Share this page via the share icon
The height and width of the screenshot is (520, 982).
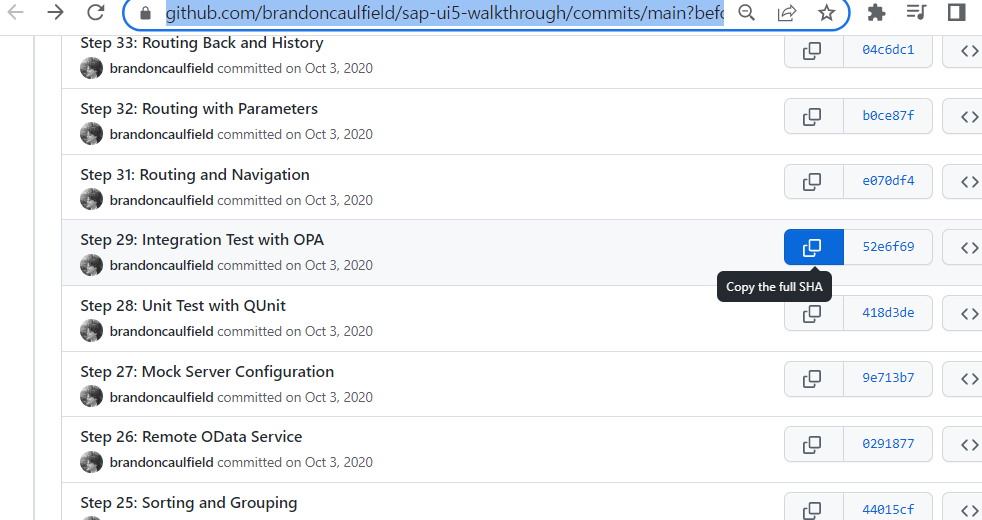point(787,13)
